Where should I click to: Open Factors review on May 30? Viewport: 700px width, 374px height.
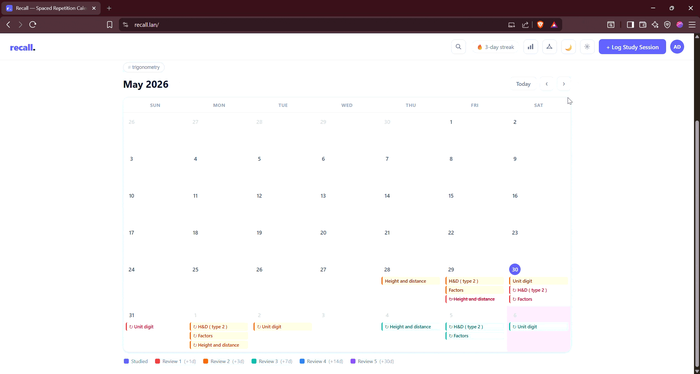click(x=538, y=299)
